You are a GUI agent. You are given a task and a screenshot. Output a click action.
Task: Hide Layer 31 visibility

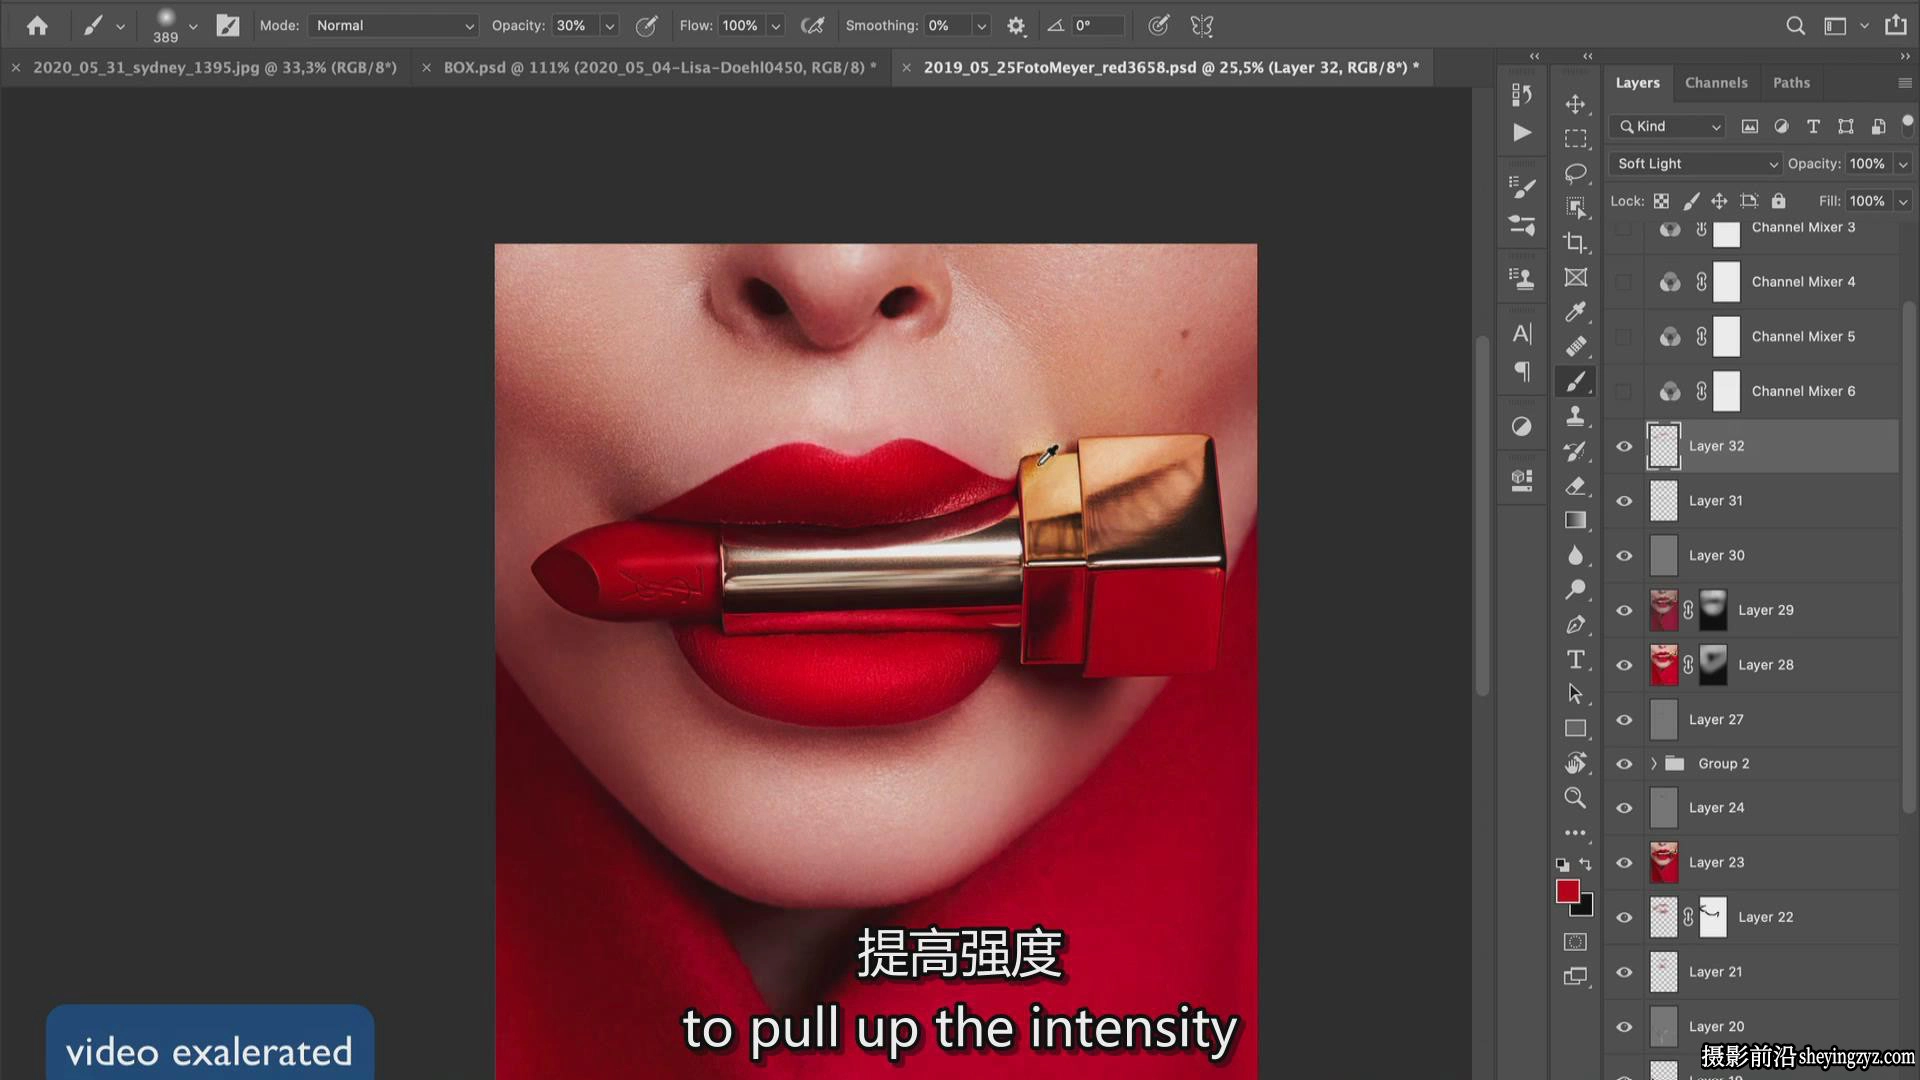1624,501
